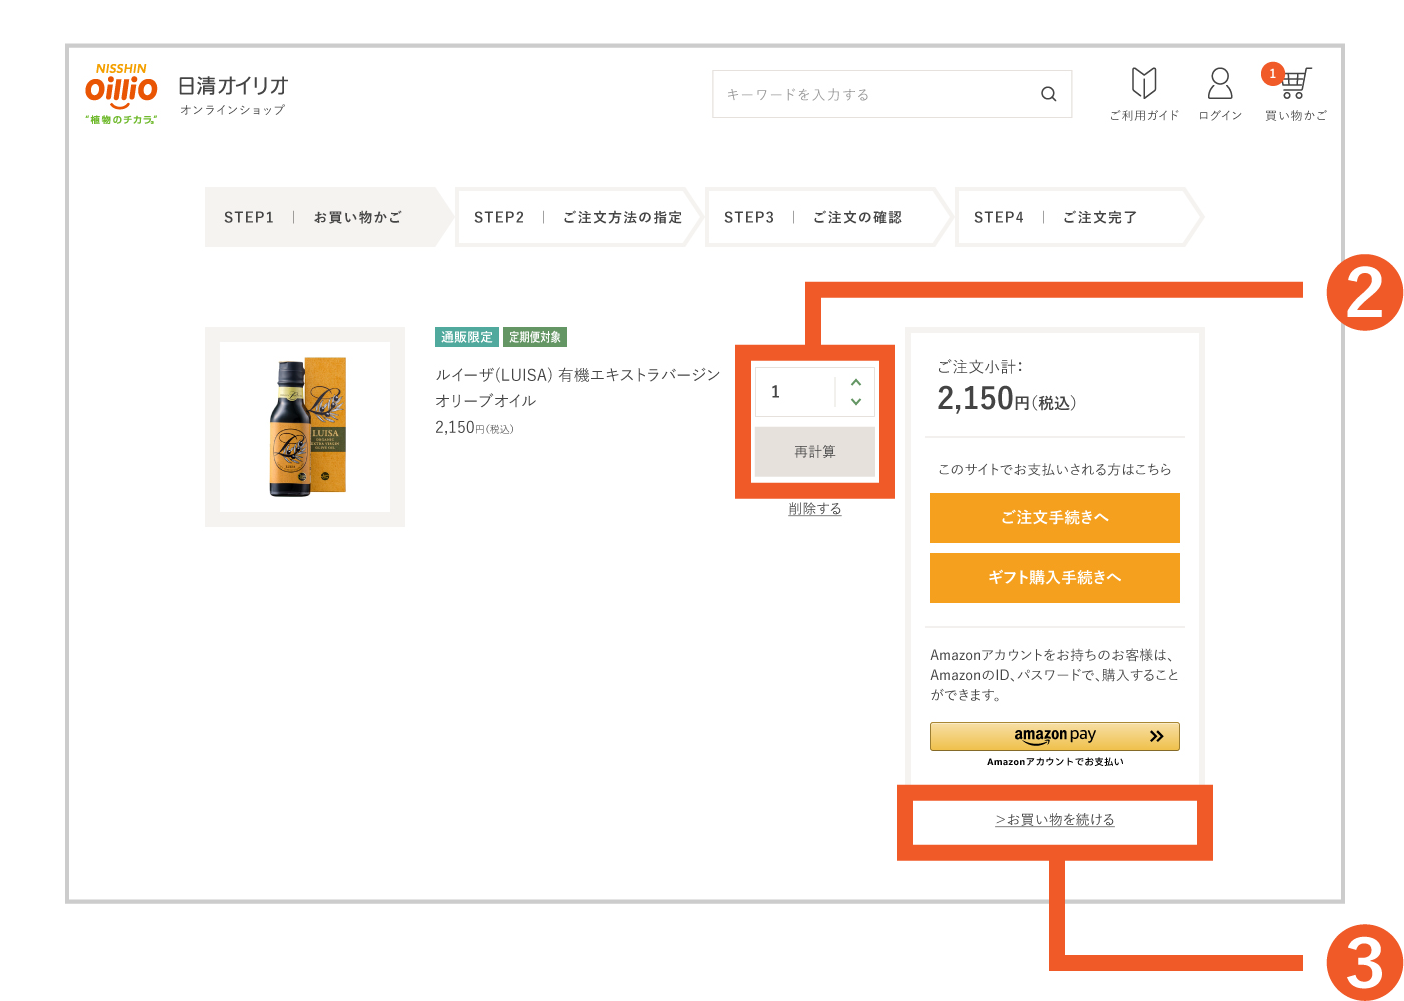This screenshot has height=1001, width=1404.
Task: Click the quantity input showing 1
Action: pyautogui.click(x=796, y=392)
